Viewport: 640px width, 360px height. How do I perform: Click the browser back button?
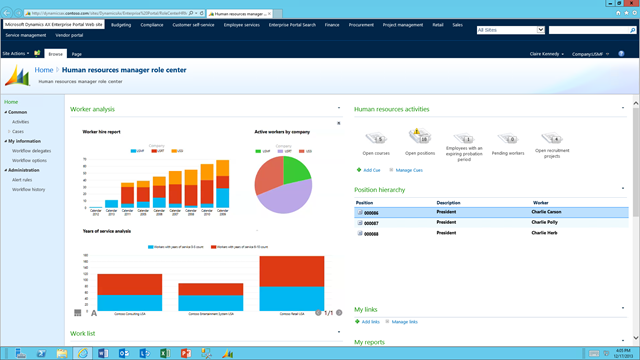7,13
